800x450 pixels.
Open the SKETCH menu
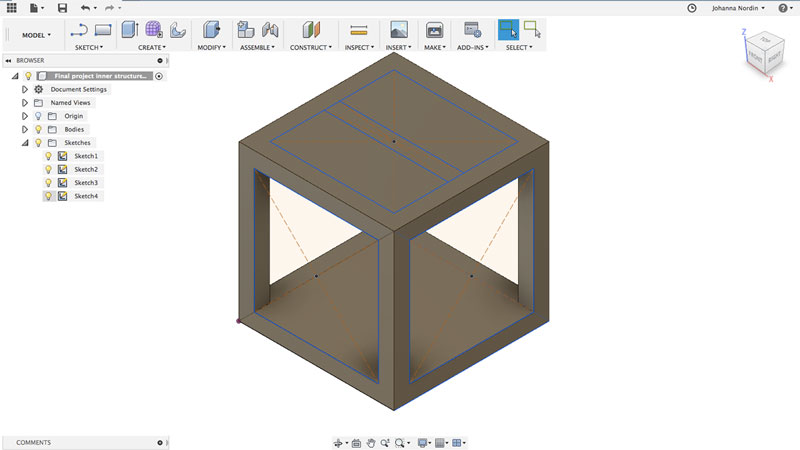click(x=89, y=47)
